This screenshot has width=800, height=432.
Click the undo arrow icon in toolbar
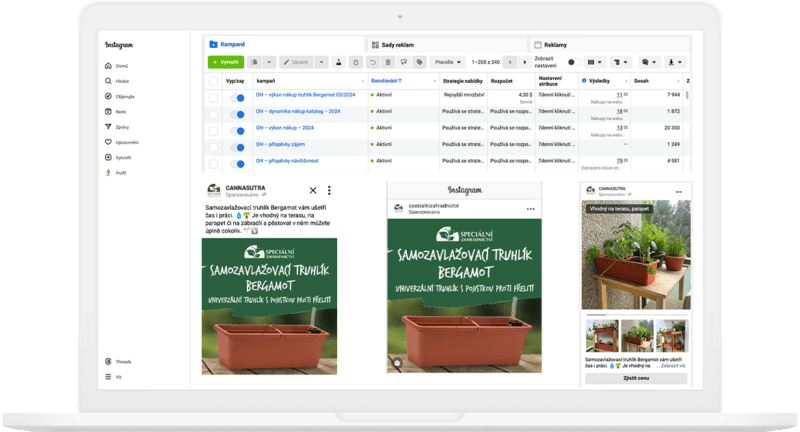(373, 62)
